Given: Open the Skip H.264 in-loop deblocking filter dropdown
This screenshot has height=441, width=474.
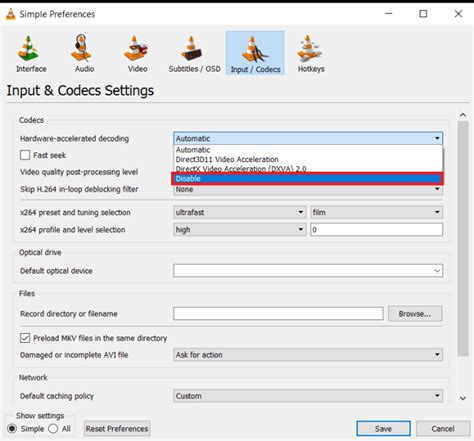Looking at the screenshot, I should click(308, 189).
